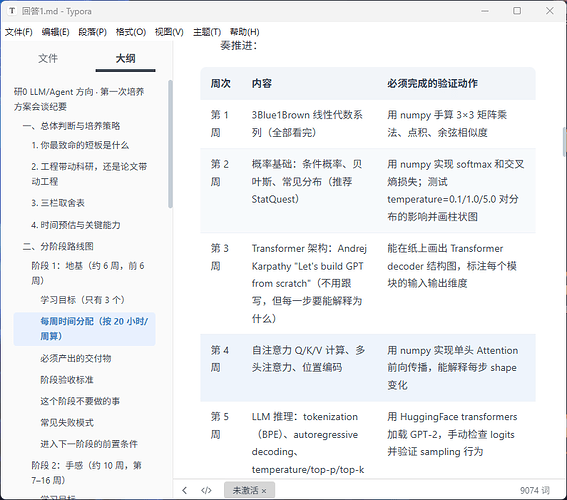Image resolution: width=567 pixels, height=500 pixels.
Task: Select outline item 4. 时间预估与关键能力
Action: pos(76,225)
